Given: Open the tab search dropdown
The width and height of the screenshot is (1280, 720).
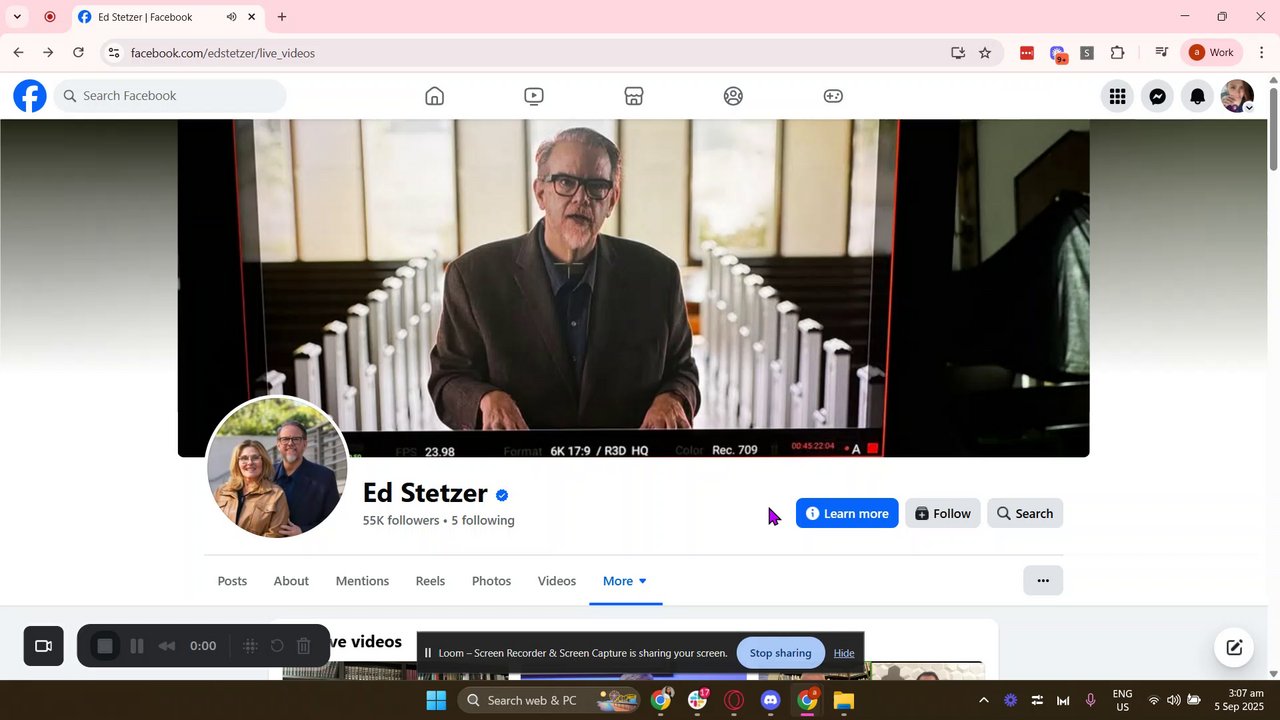Looking at the screenshot, I should [17, 17].
